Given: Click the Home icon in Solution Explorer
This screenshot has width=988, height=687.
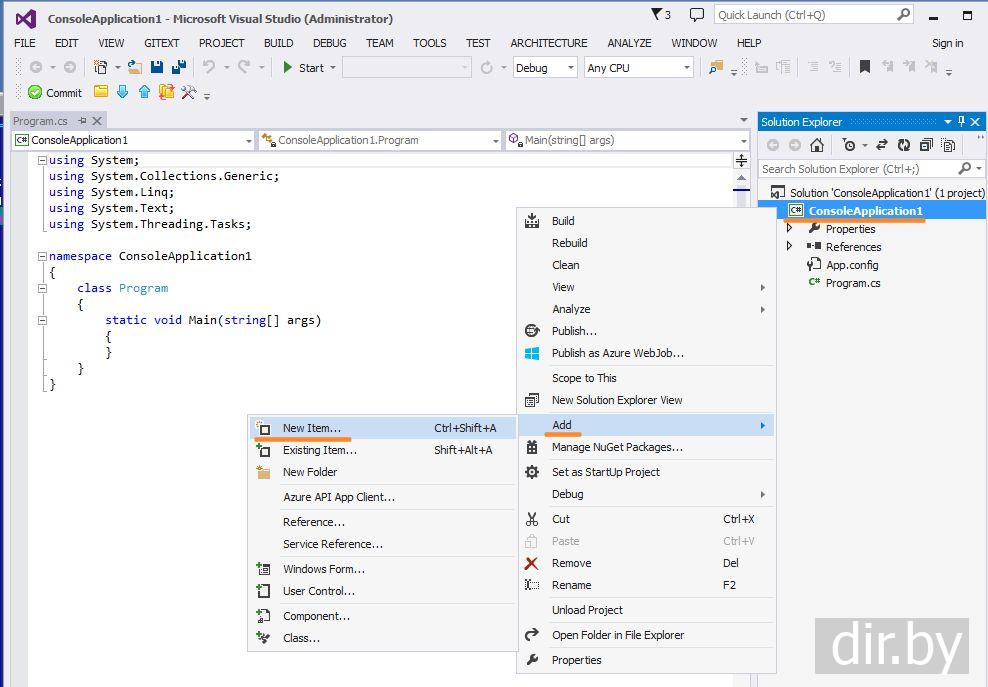Looking at the screenshot, I should tap(817, 145).
